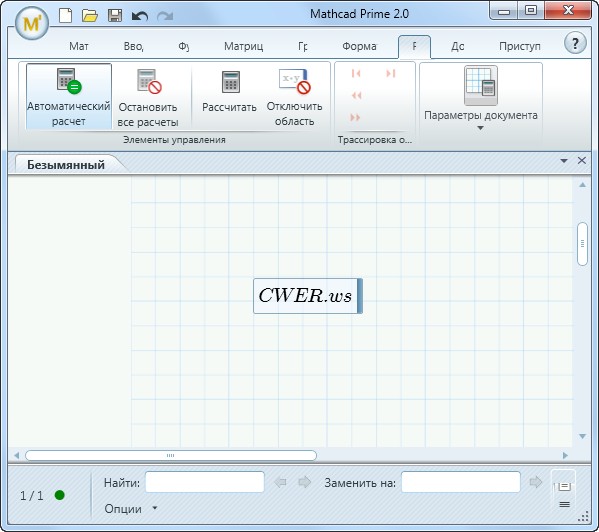Click the scroll right arrow

tap(565, 455)
